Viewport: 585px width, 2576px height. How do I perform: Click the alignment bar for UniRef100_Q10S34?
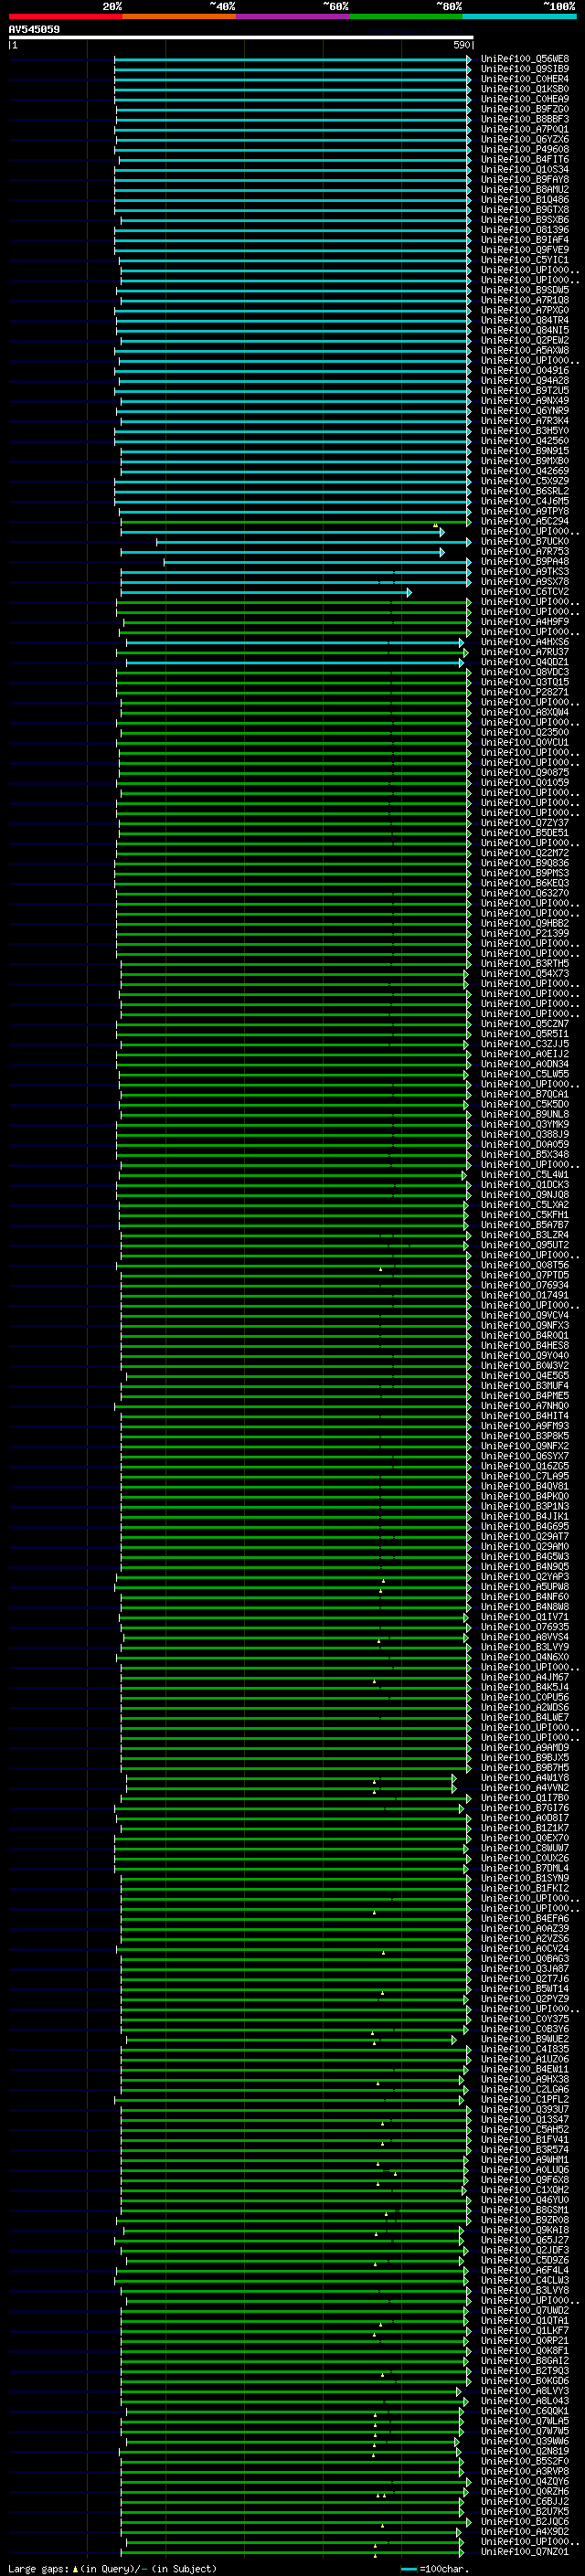[x=293, y=170]
